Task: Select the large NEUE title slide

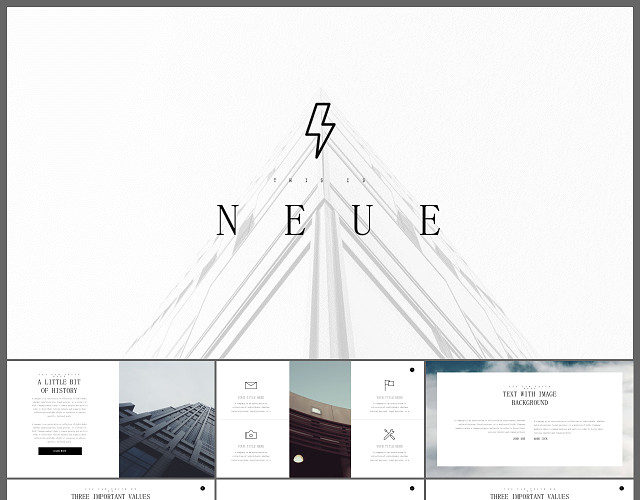Action: pyautogui.click(x=320, y=182)
